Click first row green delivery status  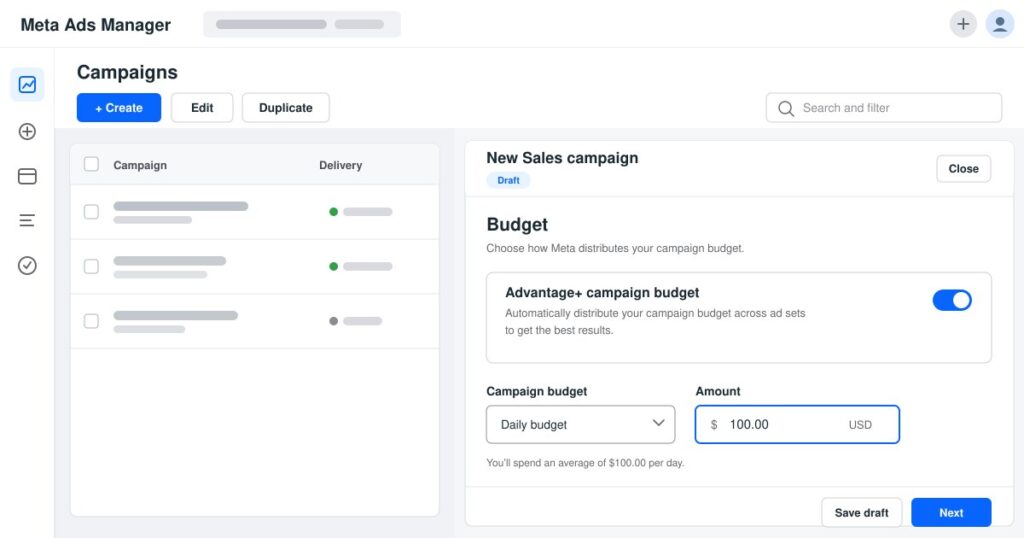[360, 212]
